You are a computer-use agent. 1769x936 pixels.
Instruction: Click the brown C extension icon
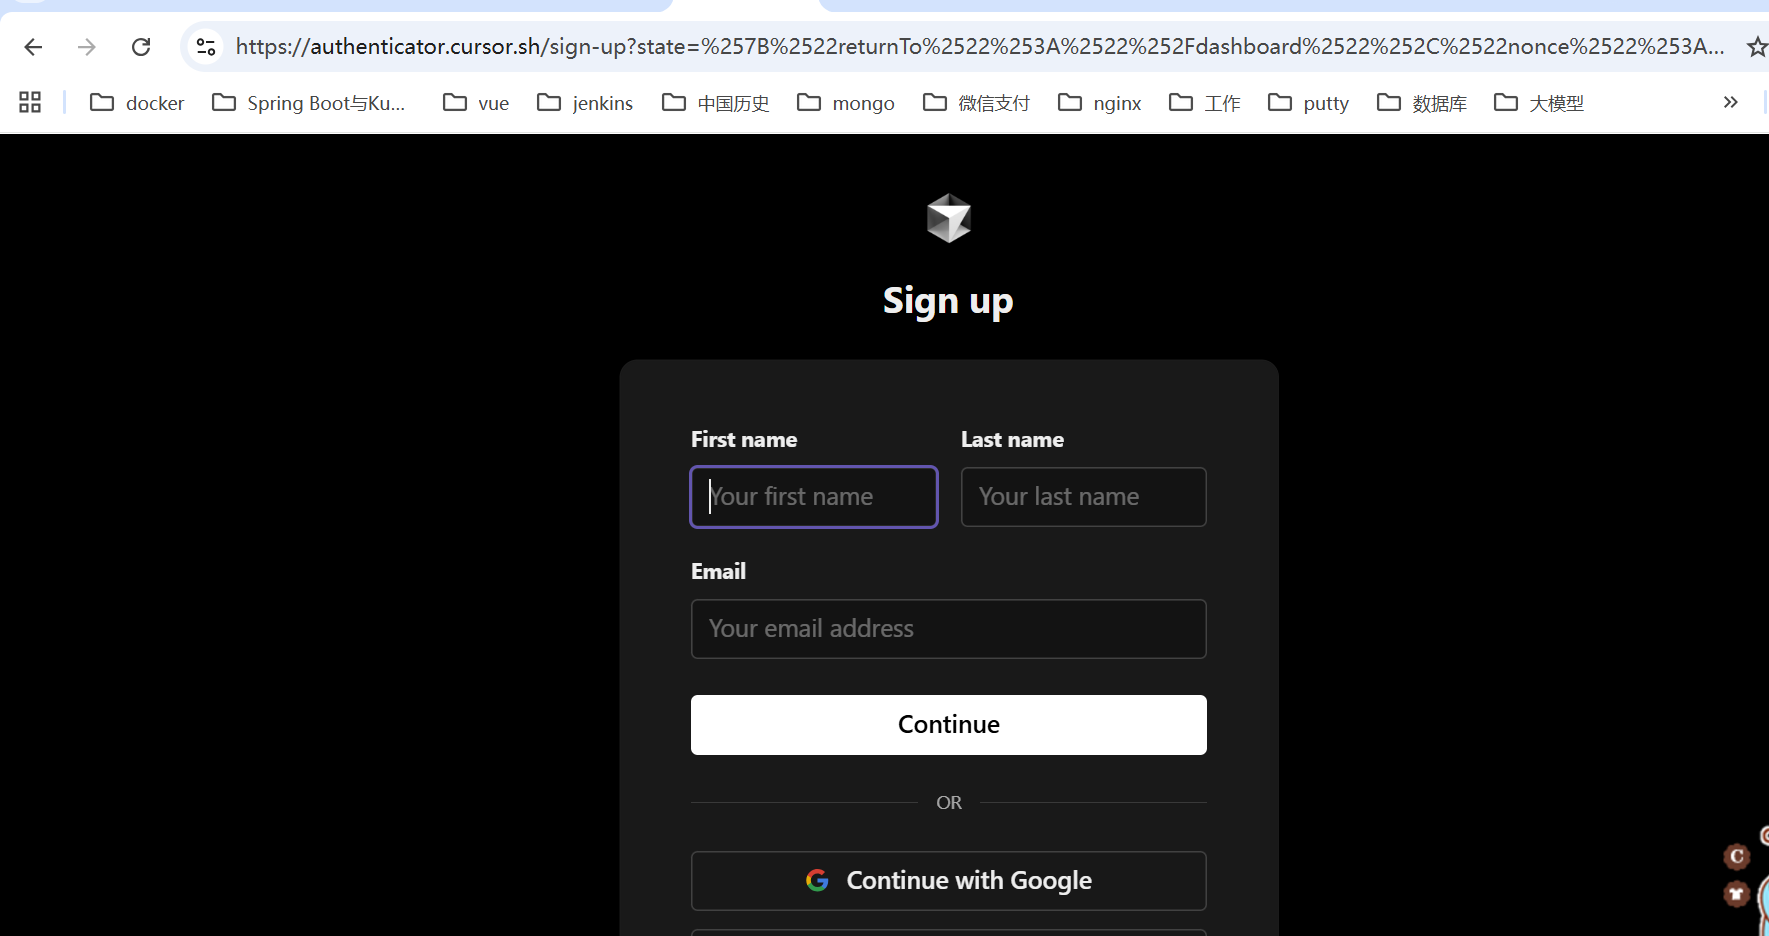[x=1737, y=856]
